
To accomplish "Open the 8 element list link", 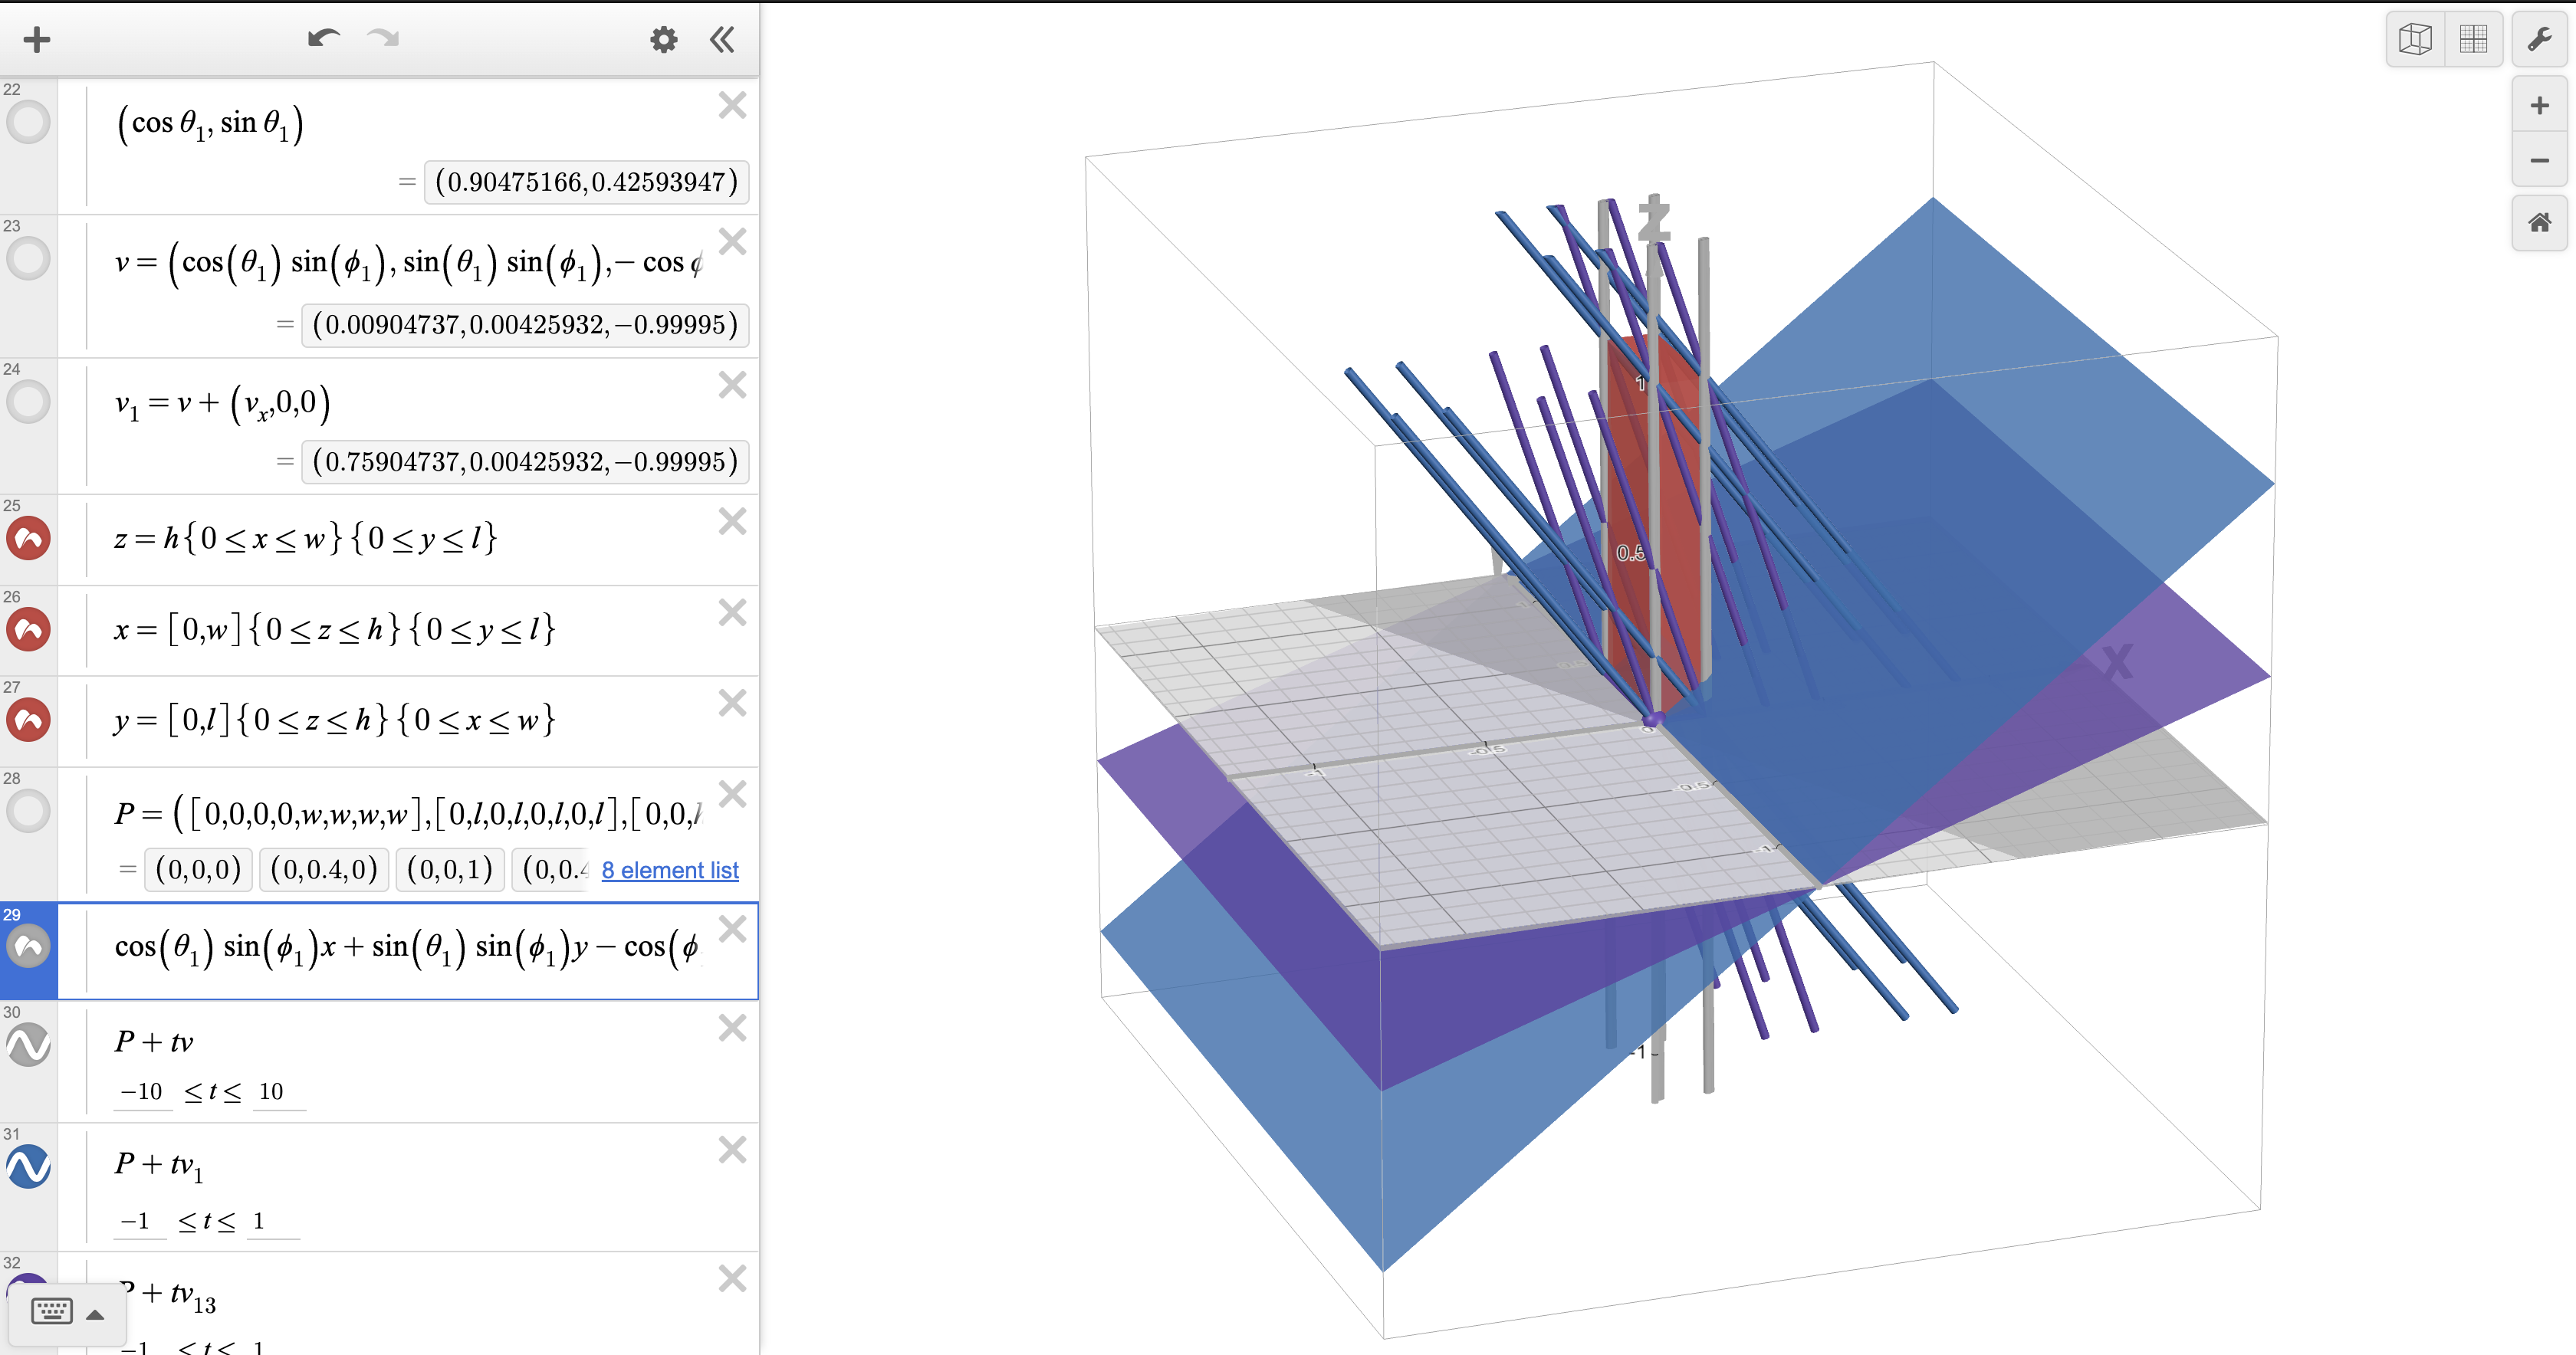I will (x=670, y=870).
